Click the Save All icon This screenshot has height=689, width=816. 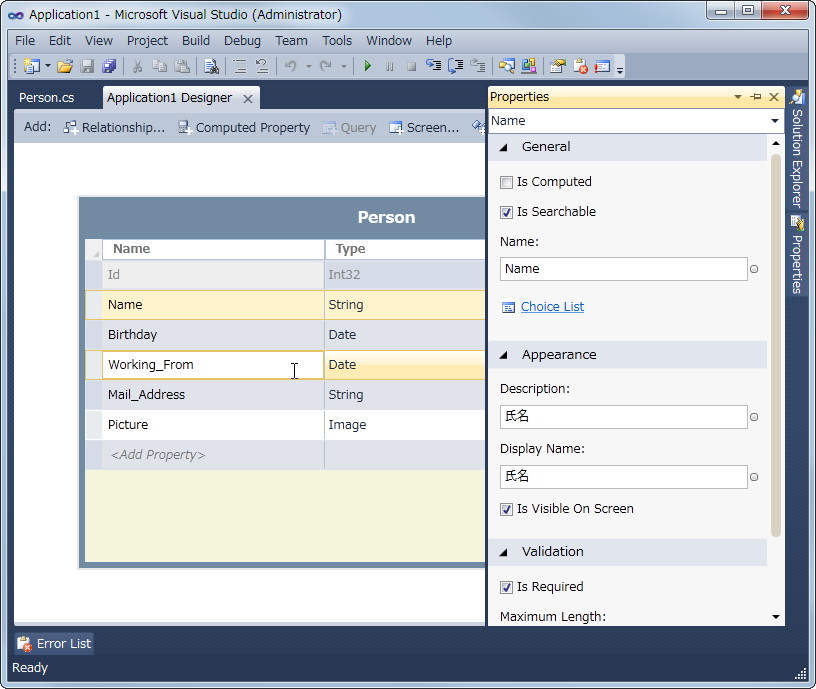pyautogui.click(x=109, y=66)
